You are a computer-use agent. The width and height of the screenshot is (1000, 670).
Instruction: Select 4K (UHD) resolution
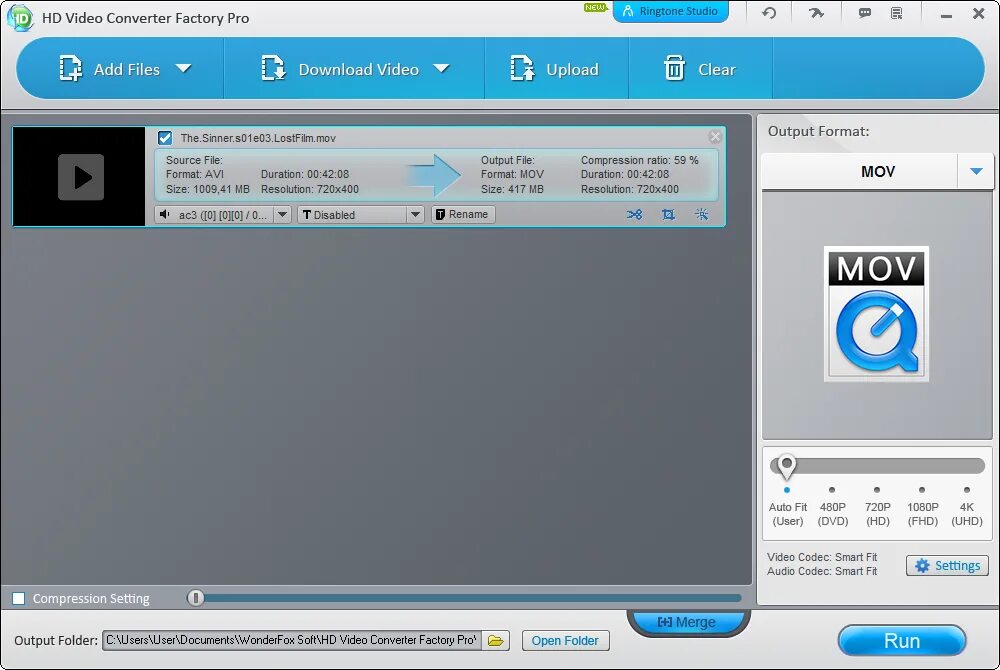tap(967, 514)
